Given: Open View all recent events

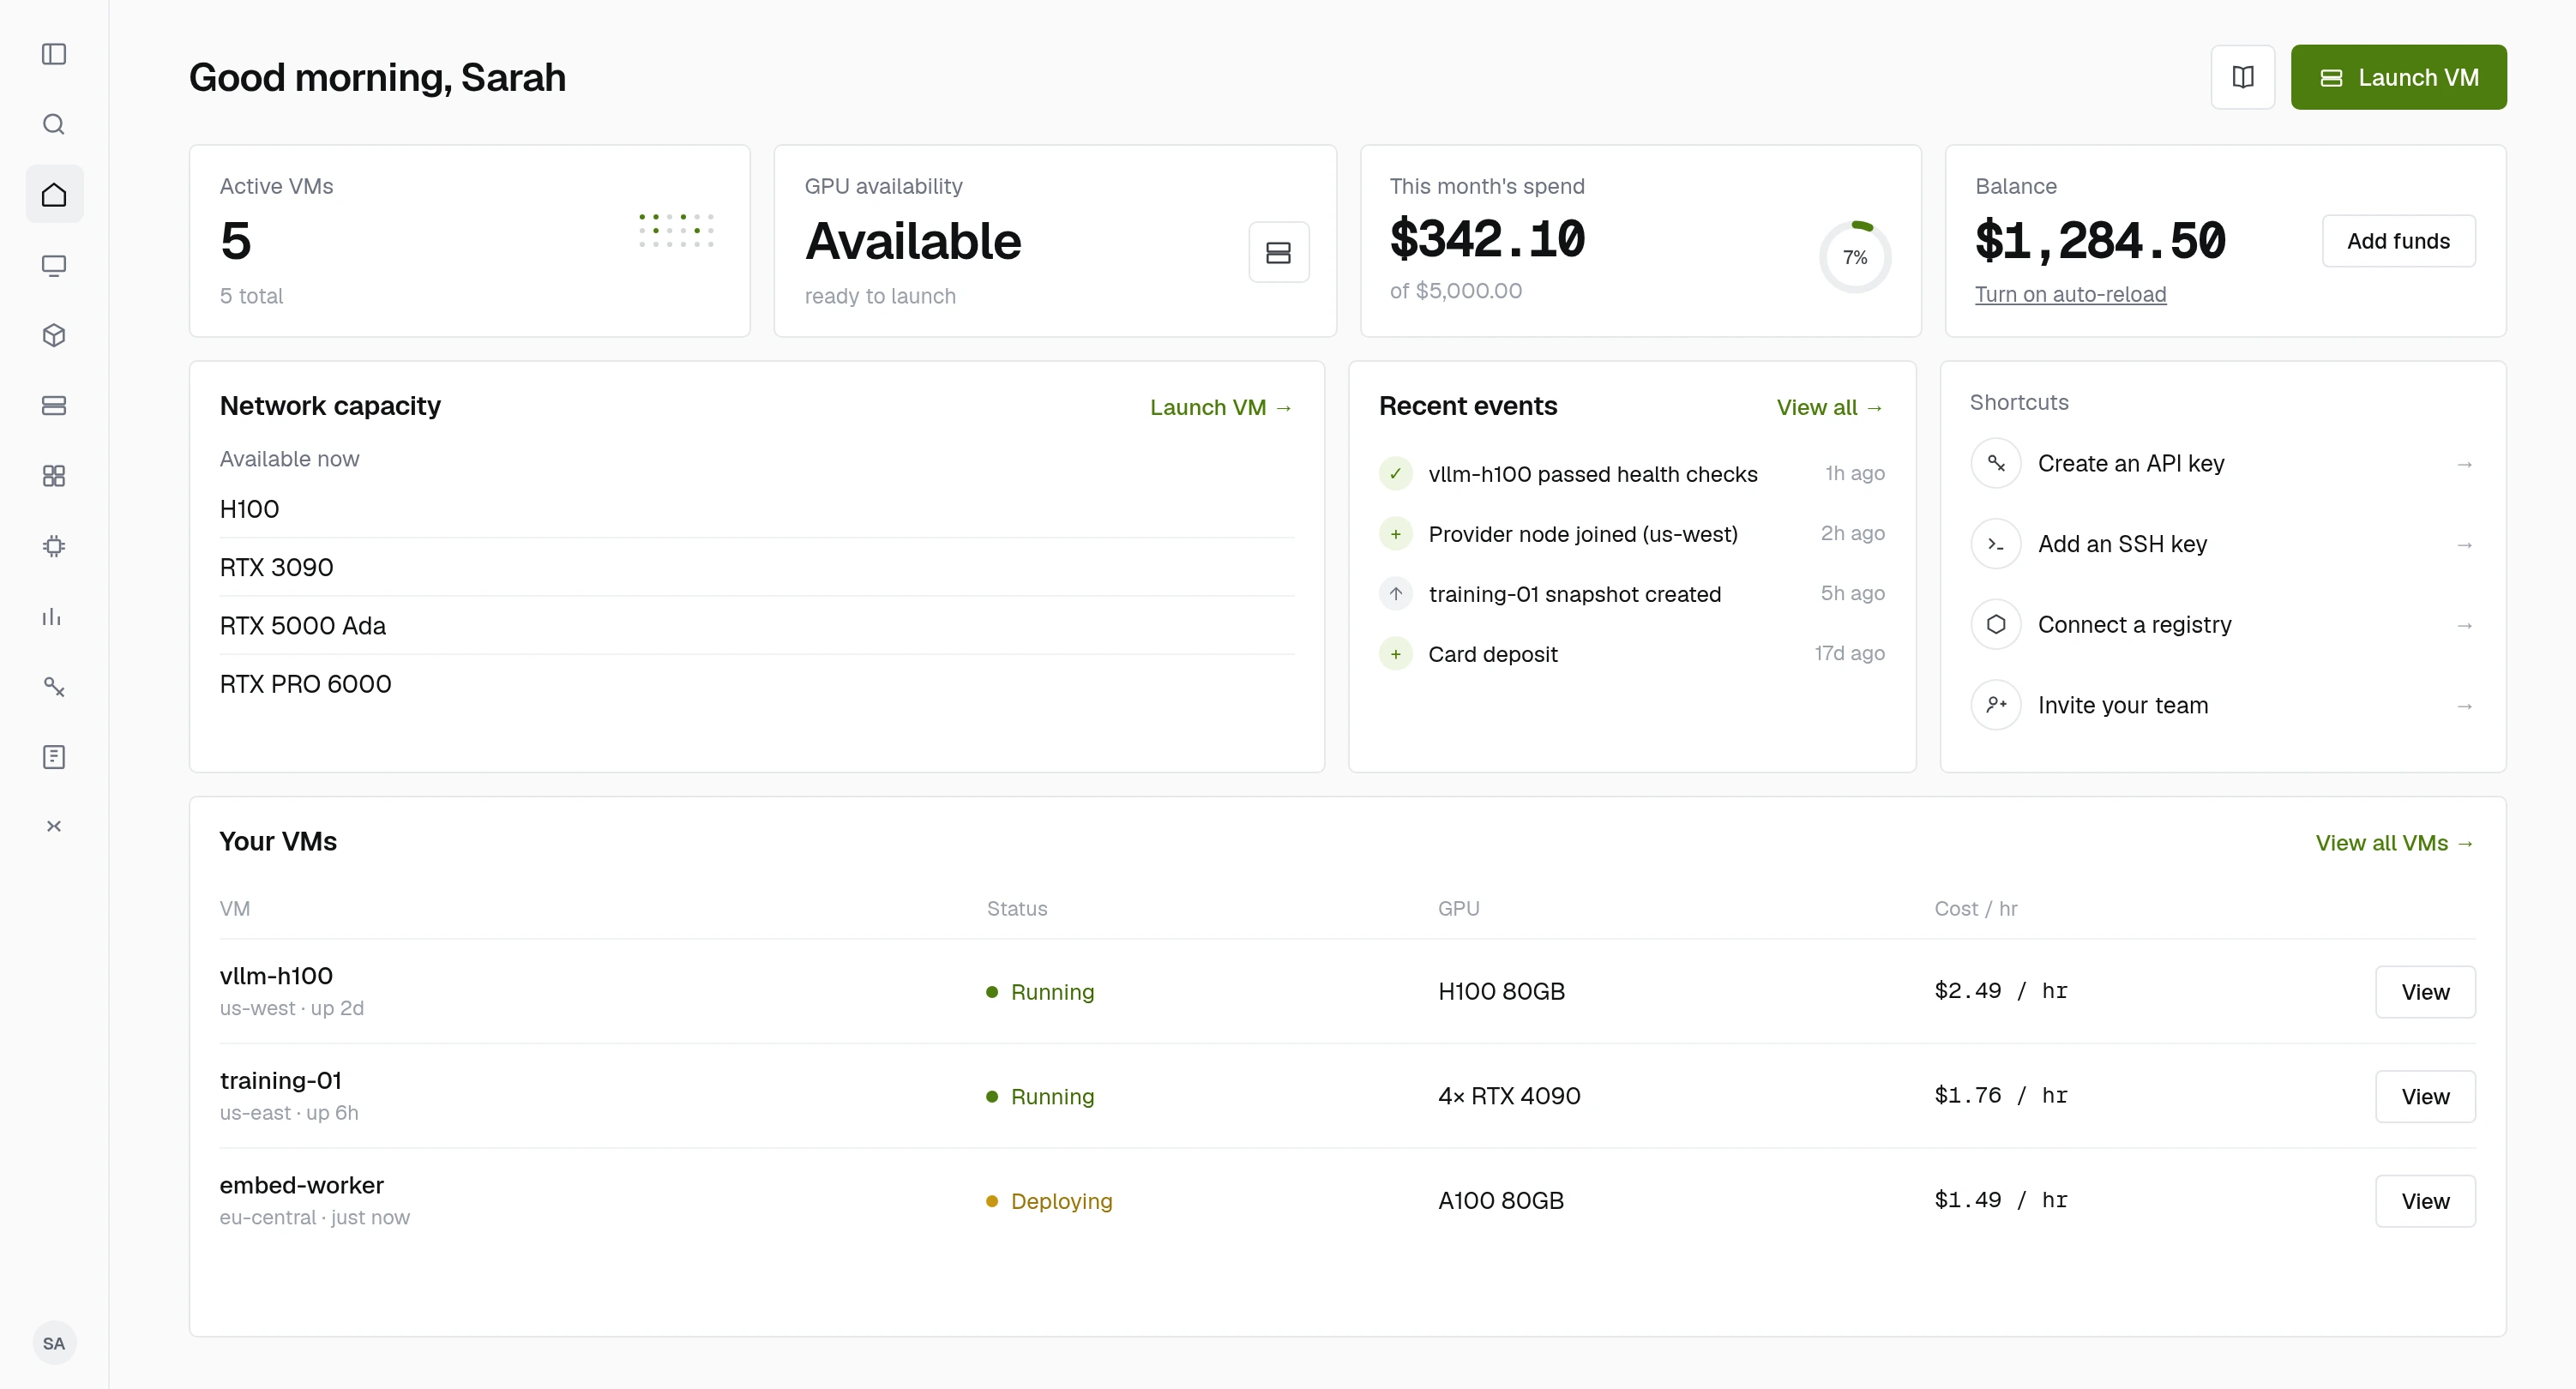Looking at the screenshot, I should [1830, 407].
